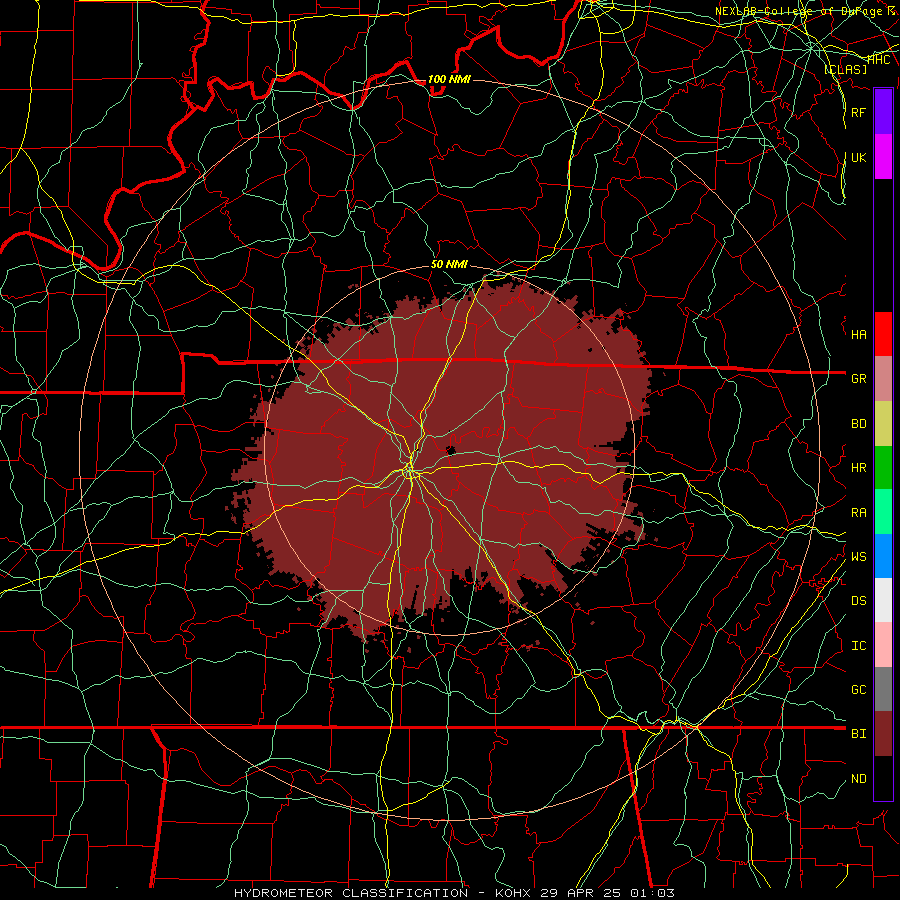Click the GR legend label
Viewport: 900px width, 900px height.
858,379
